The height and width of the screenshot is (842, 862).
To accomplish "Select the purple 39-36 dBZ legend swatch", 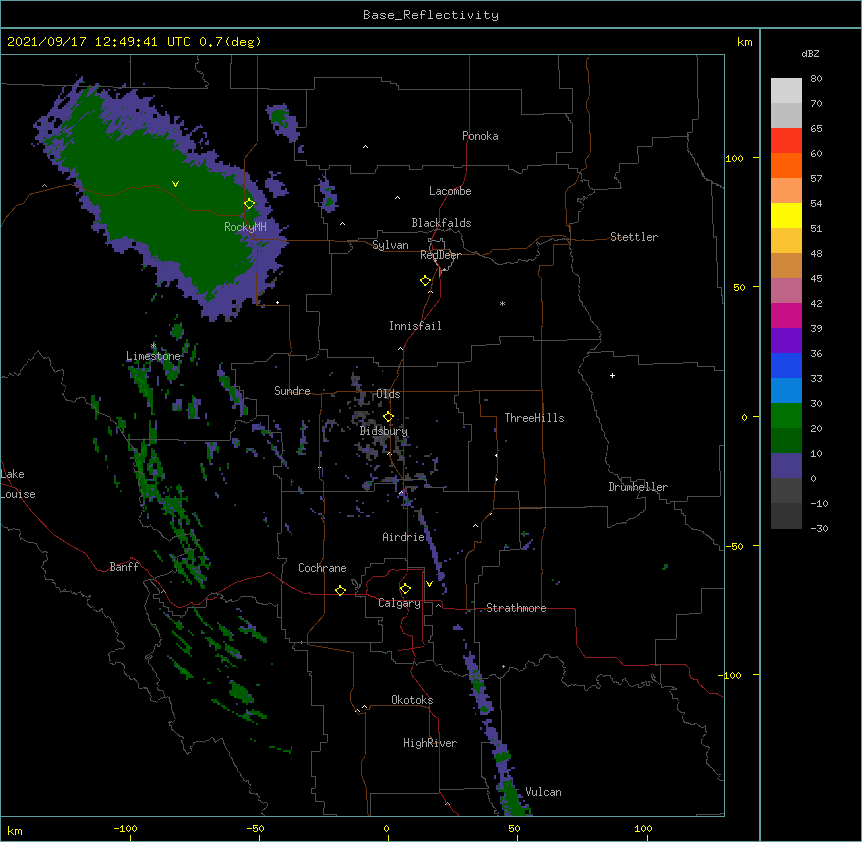I will (786, 341).
